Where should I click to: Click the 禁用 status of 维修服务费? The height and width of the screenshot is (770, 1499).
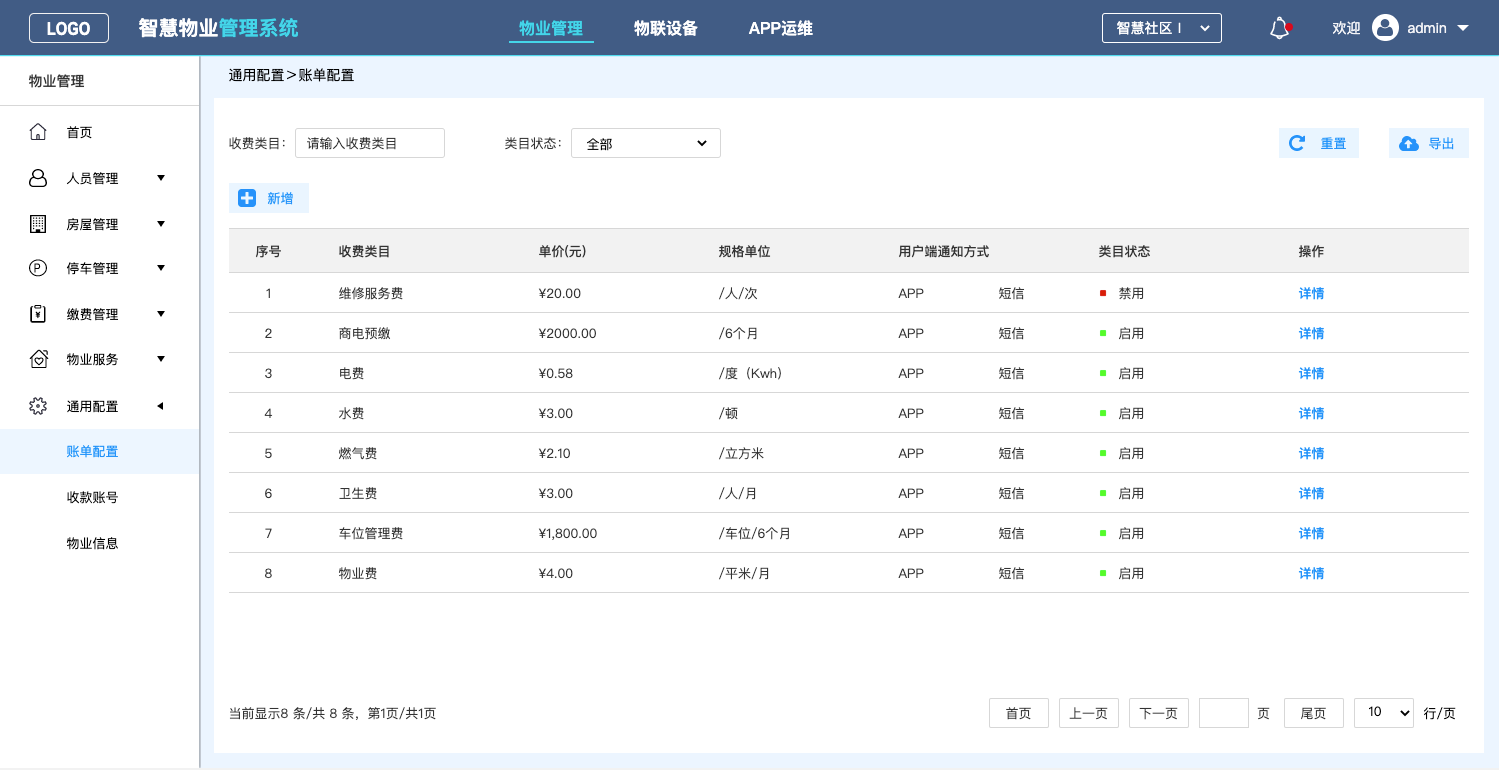click(x=1131, y=293)
